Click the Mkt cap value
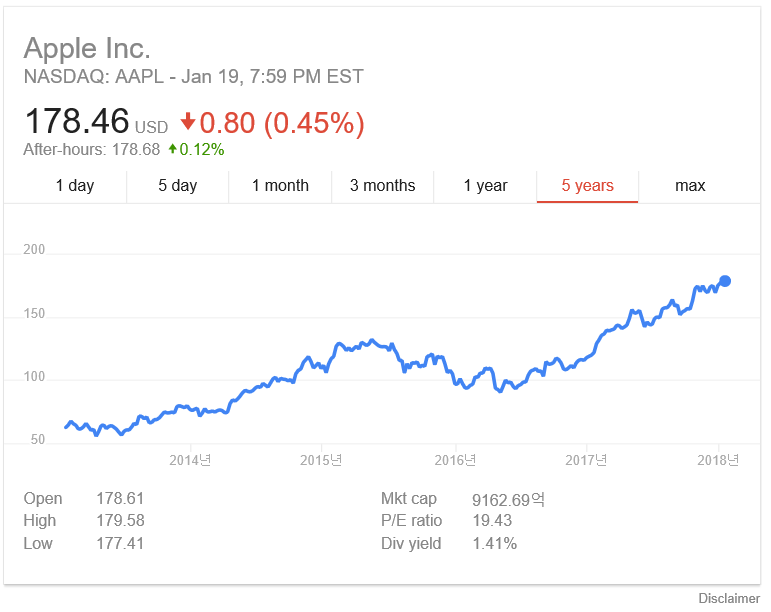 508,499
